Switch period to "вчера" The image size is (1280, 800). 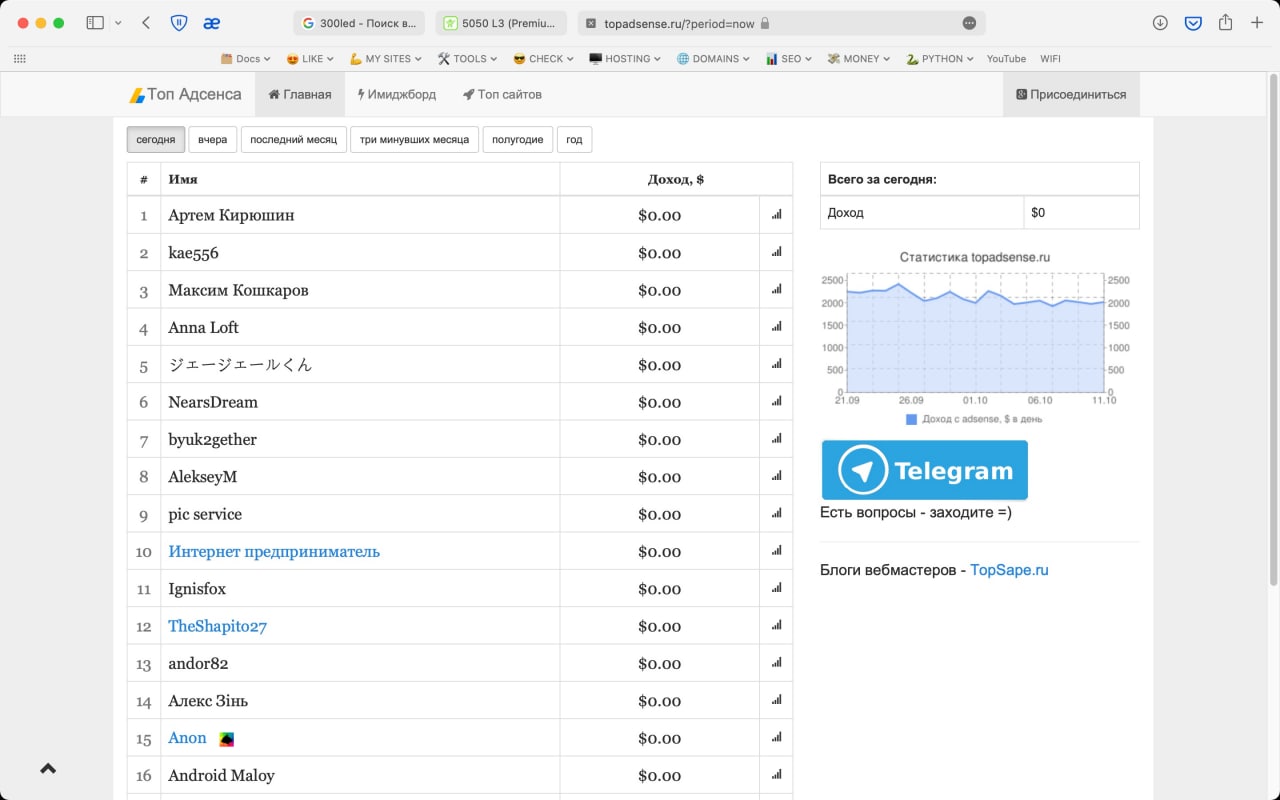coord(212,140)
